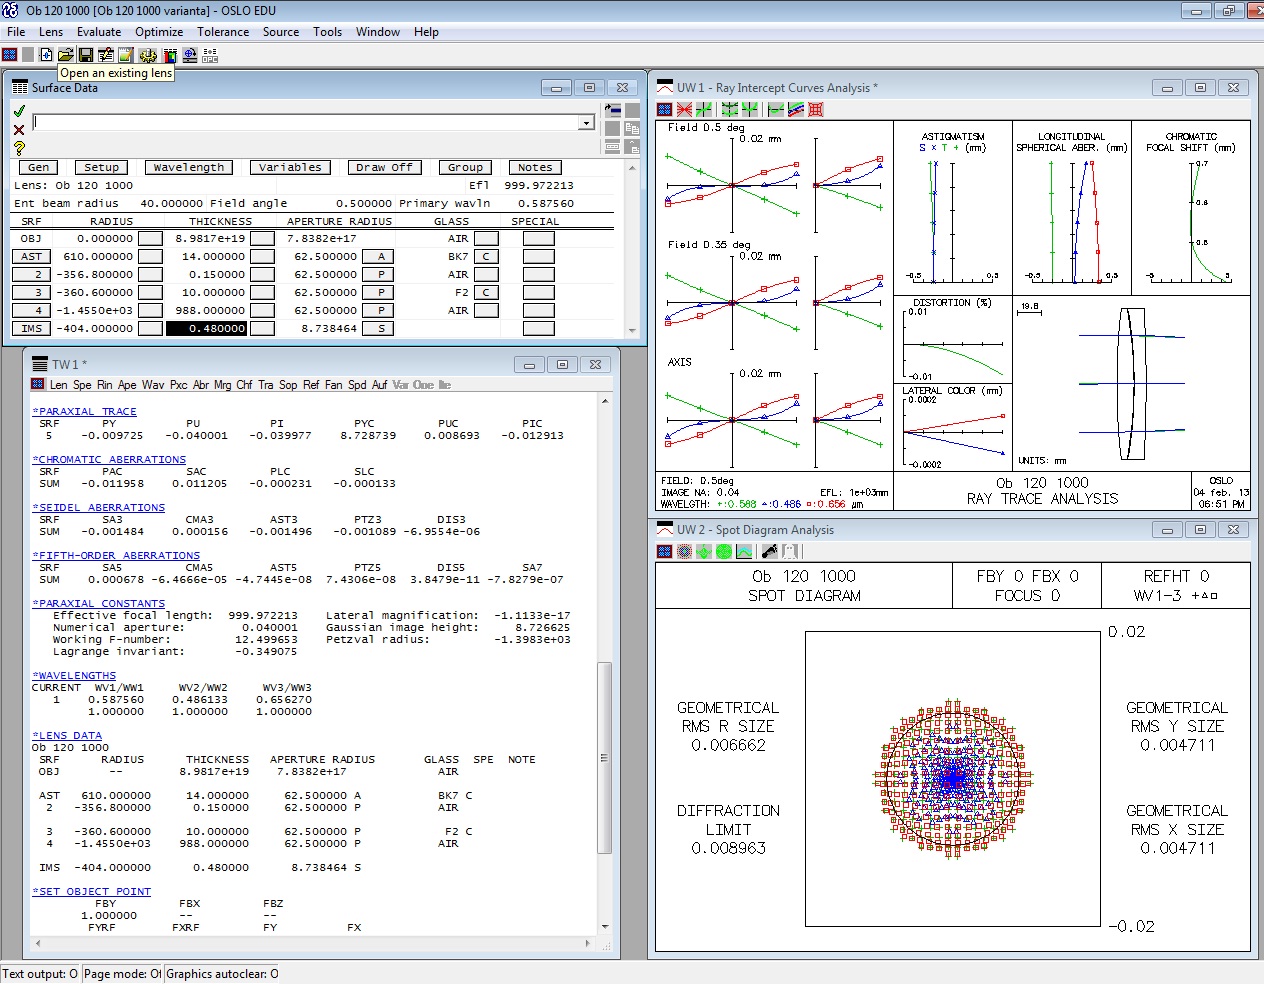Click the Wavelength button

pyautogui.click(x=189, y=167)
